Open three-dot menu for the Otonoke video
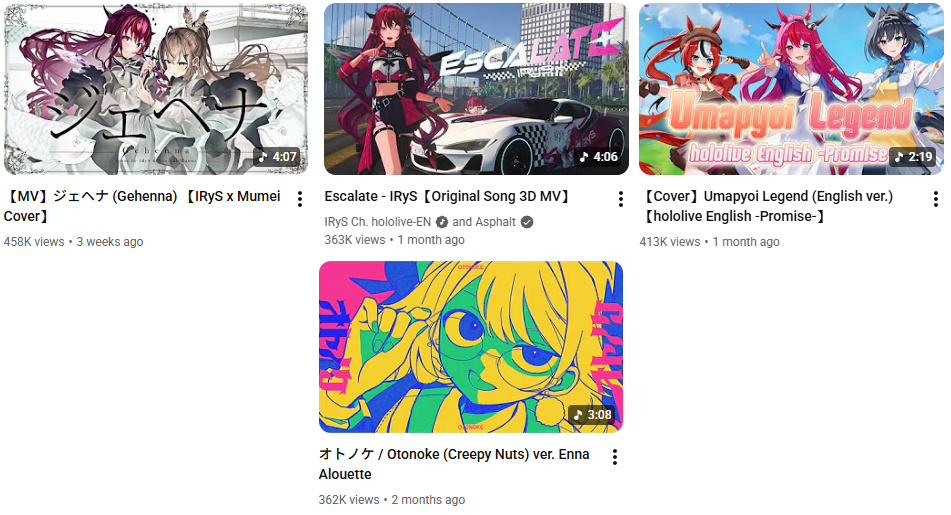 click(615, 457)
